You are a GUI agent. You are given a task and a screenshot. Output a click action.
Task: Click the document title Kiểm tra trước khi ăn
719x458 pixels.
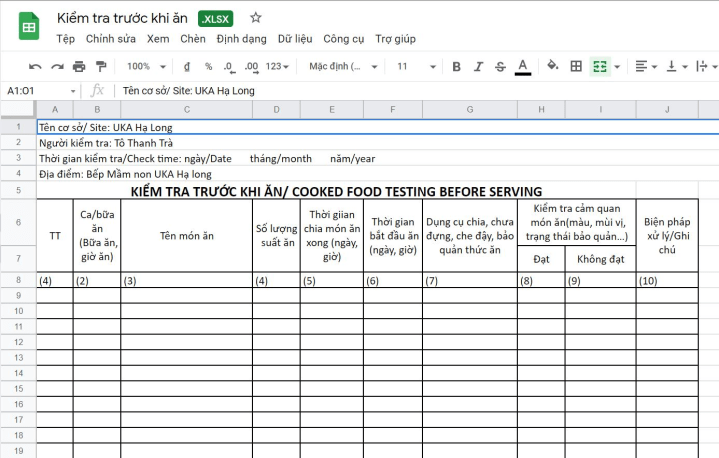click(122, 18)
